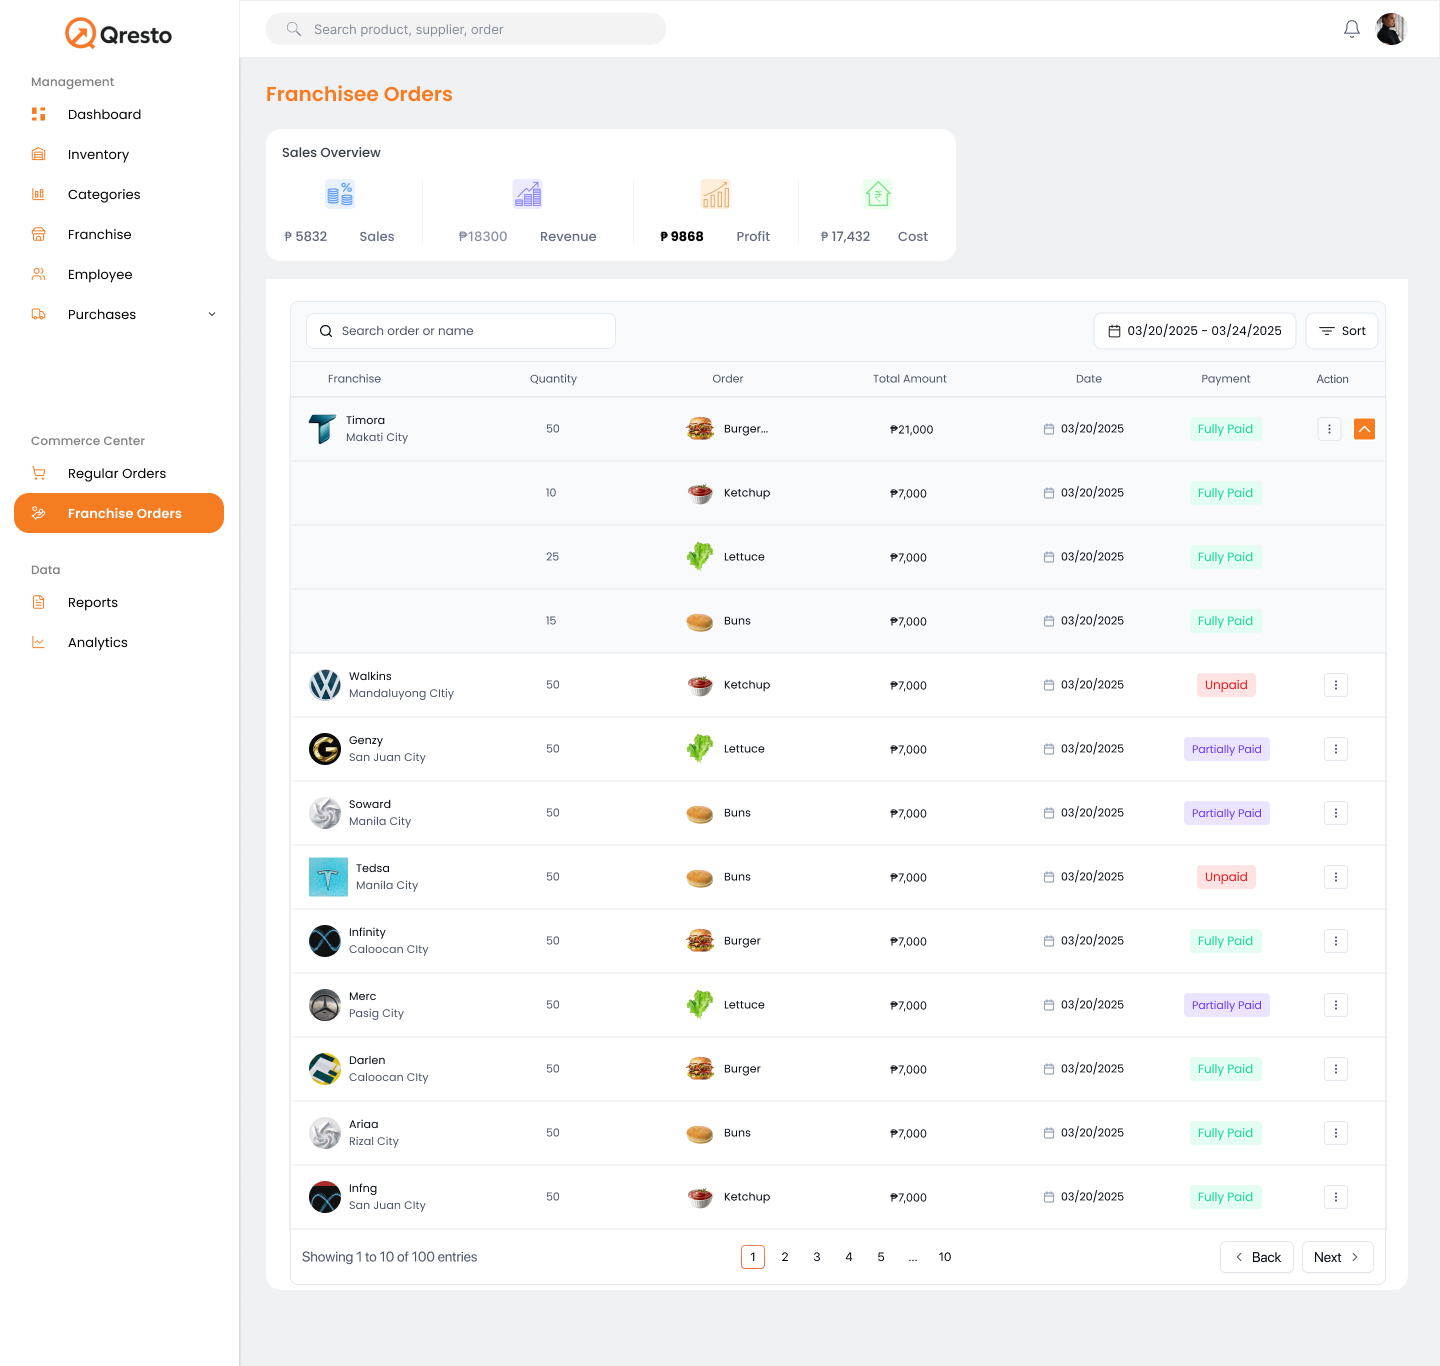This screenshot has width=1440, height=1366.
Task: Open the three-dot menu for Timora order
Action: [1329, 429]
